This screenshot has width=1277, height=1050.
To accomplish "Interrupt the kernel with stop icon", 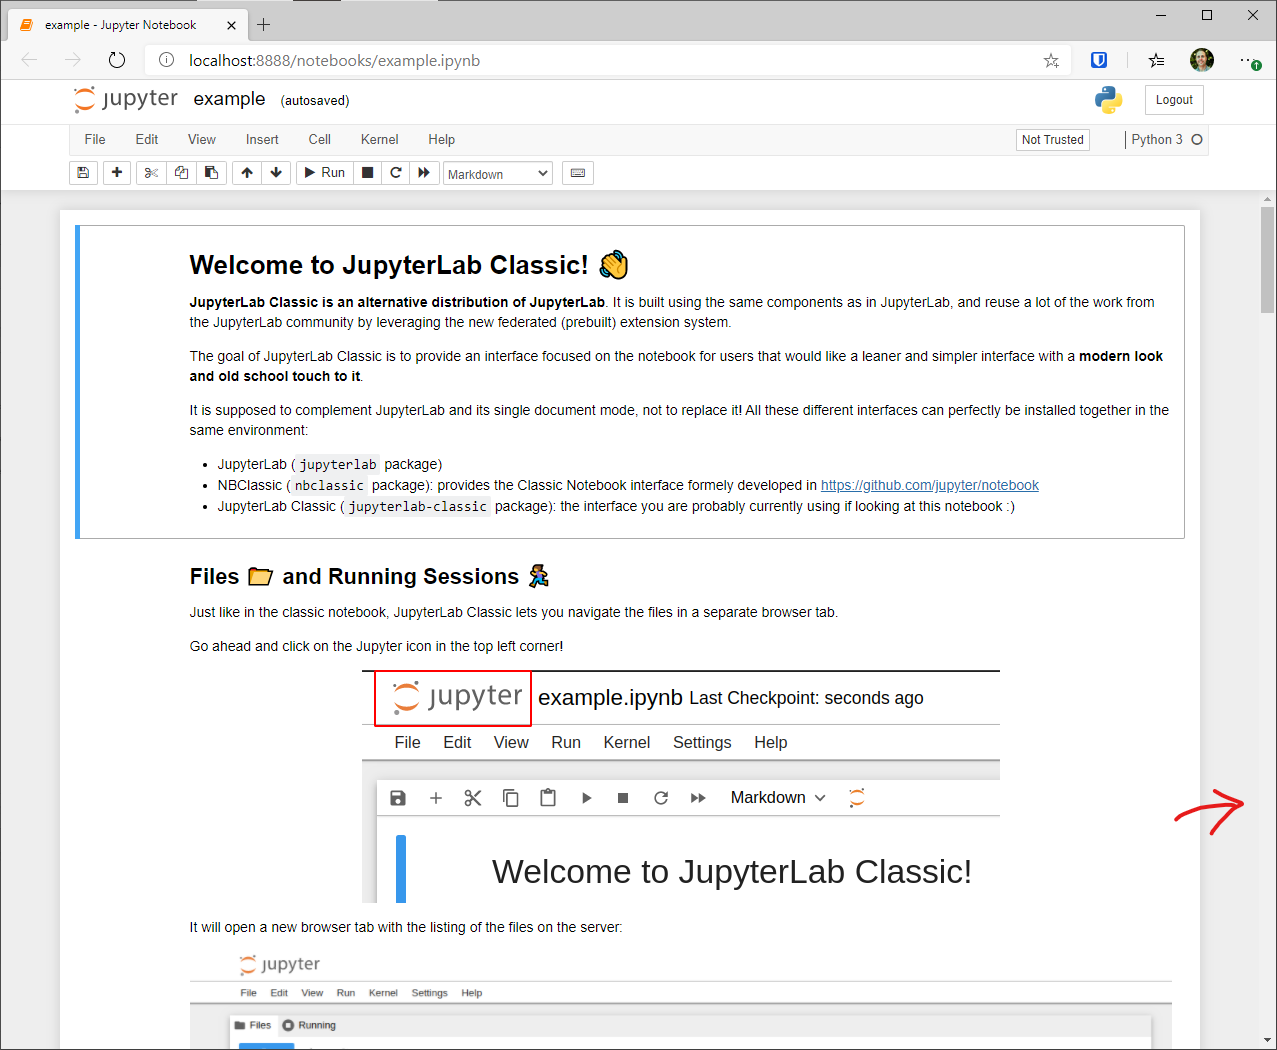I will pos(367,173).
